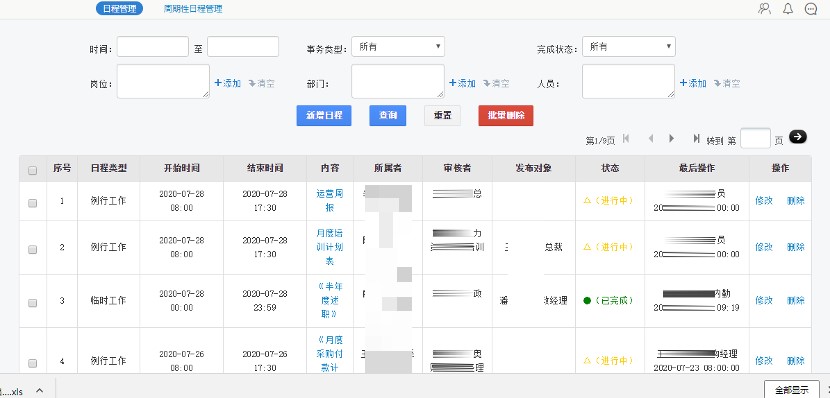
Task: Open the chat message bubble icon
Action: click(810, 8)
